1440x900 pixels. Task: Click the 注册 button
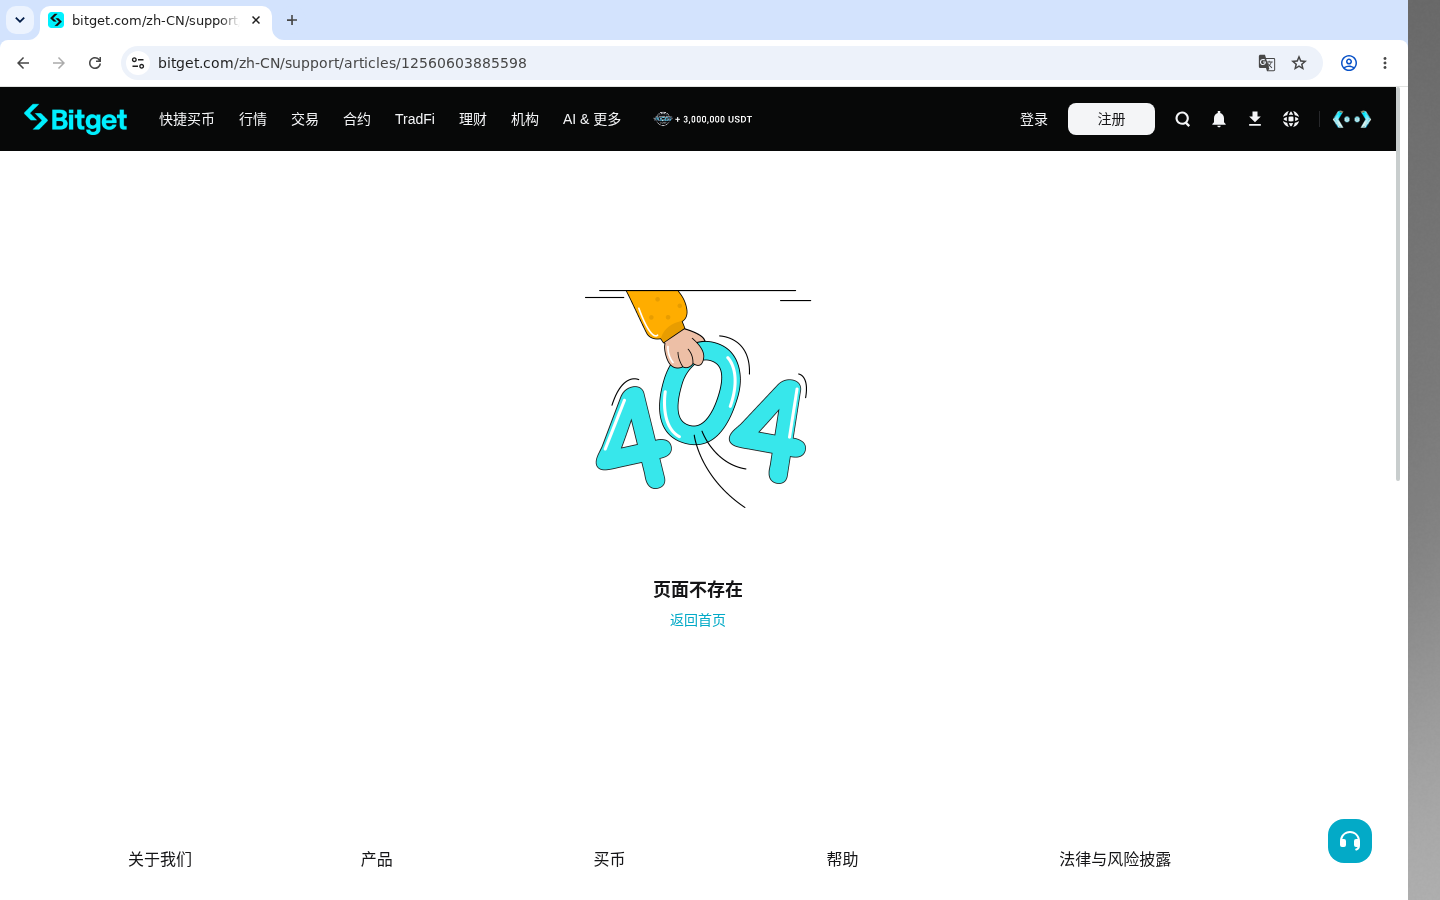click(1111, 119)
